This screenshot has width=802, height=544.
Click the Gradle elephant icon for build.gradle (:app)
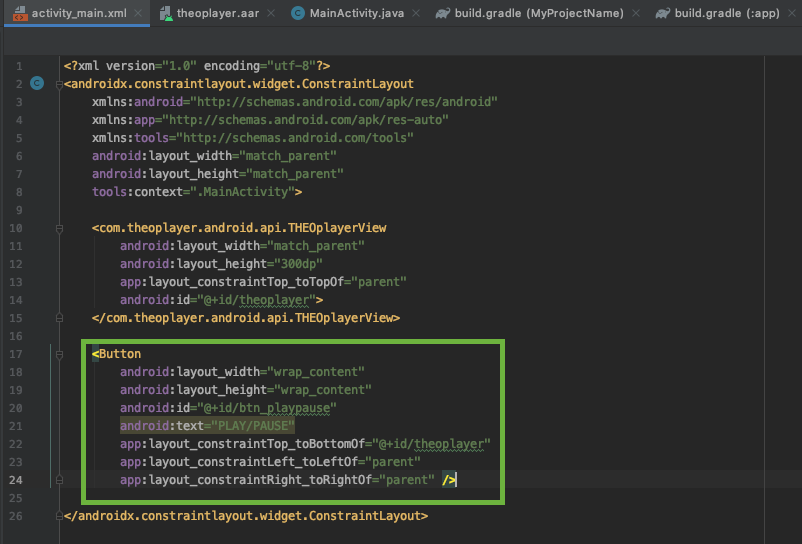click(662, 14)
